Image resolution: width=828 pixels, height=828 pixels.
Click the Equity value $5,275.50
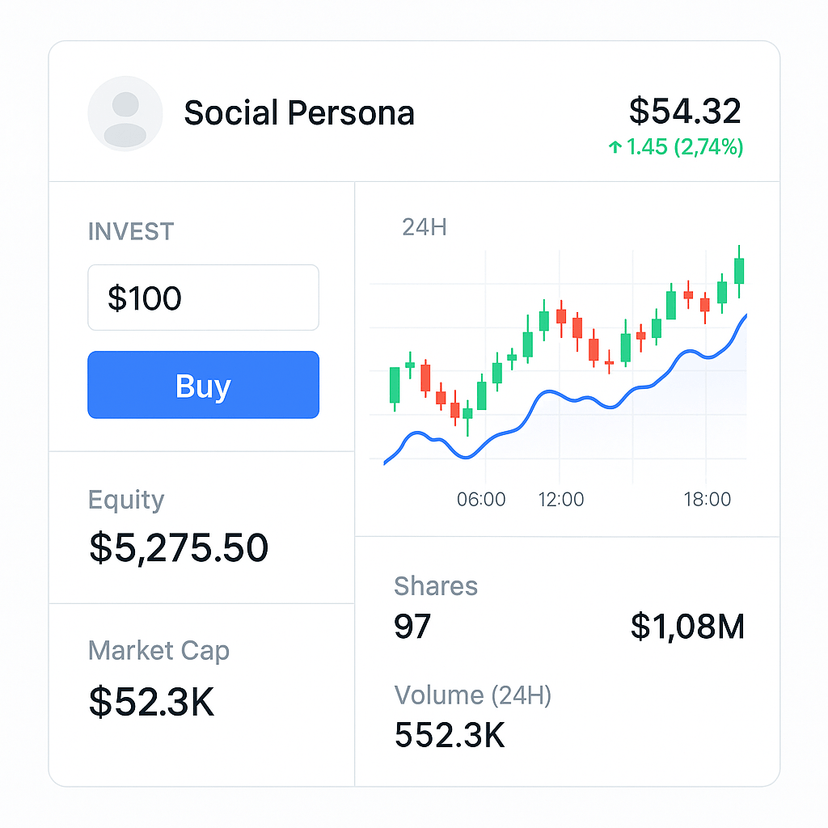[179, 548]
